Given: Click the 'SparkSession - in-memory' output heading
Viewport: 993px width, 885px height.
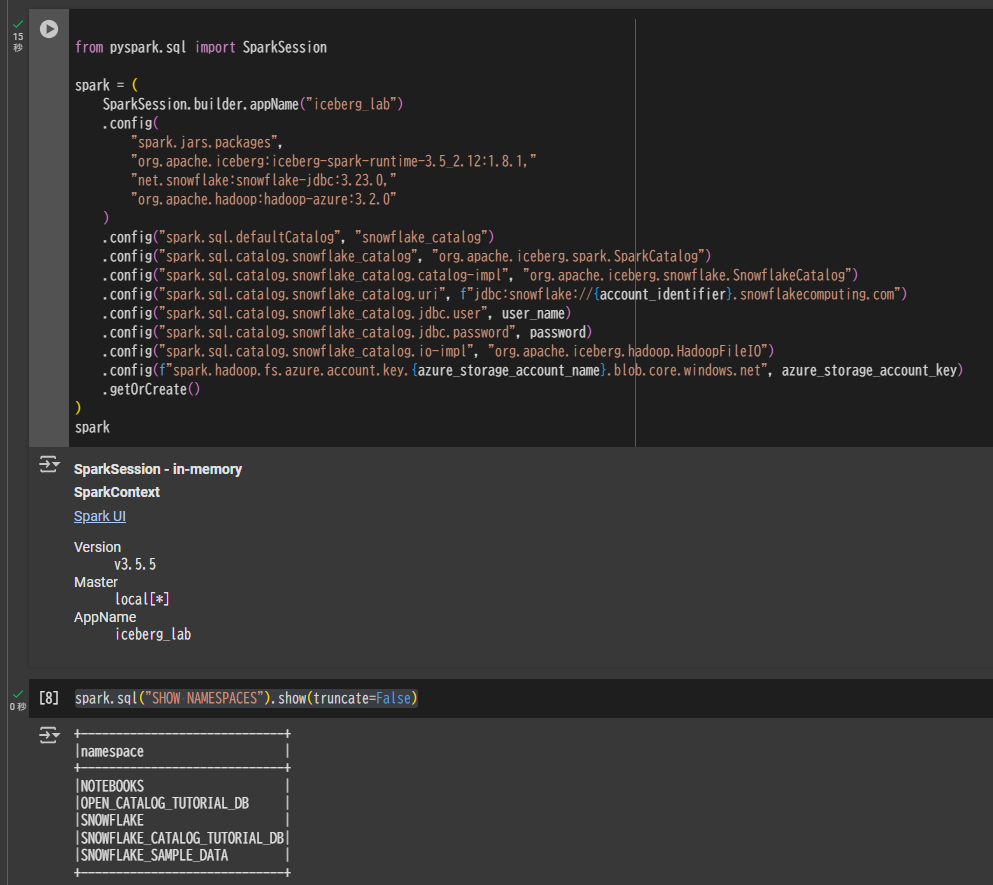Looking at the screenshot, I should pyautogui.click(x=158, y=469).
